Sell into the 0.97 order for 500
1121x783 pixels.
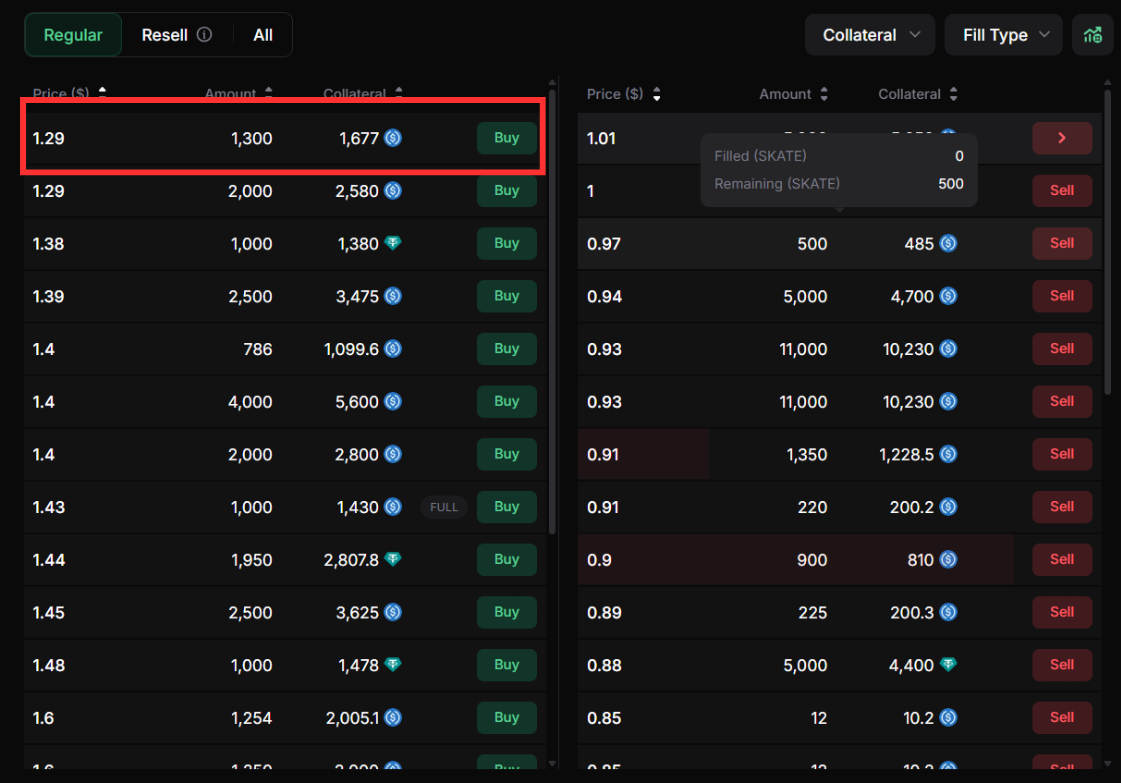pyautogui.click(x=1062, y=243)
